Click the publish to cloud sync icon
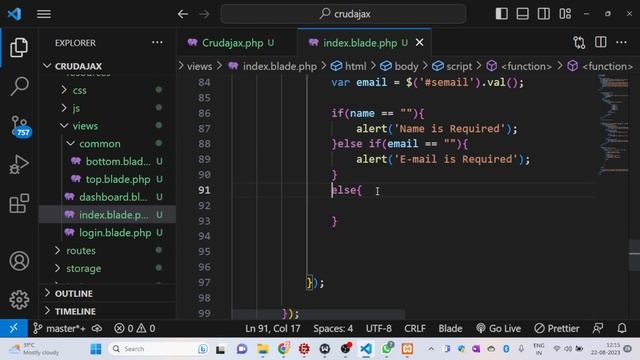Screen dimensions: 640x360 (x=97, y=329)
